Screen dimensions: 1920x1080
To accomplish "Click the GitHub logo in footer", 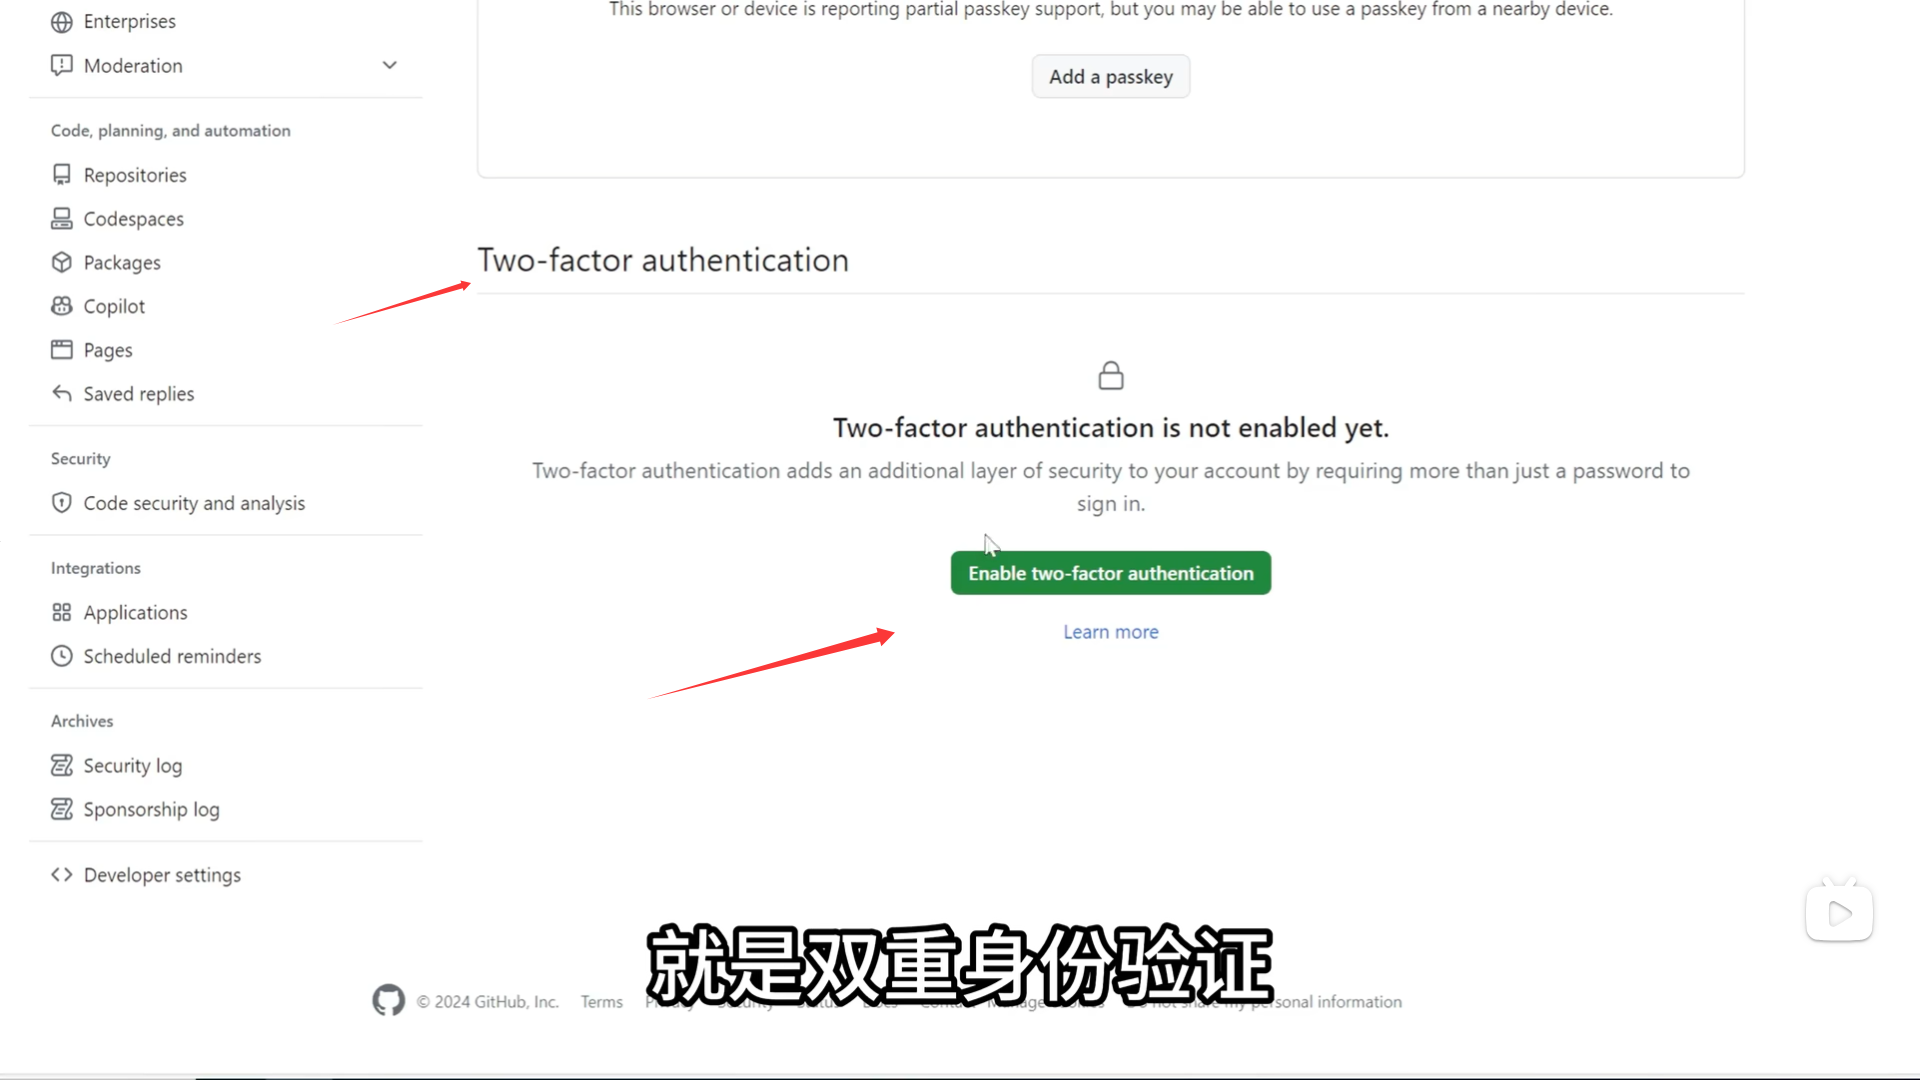I will [389, 1000].
